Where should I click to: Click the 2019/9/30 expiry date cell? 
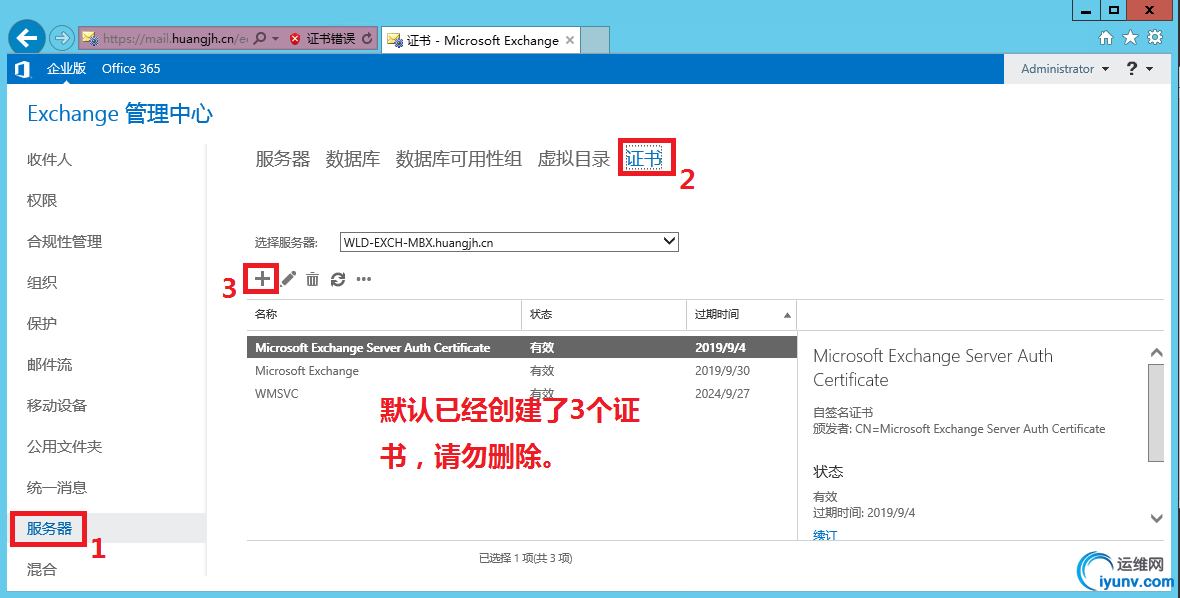coord(722,371)
